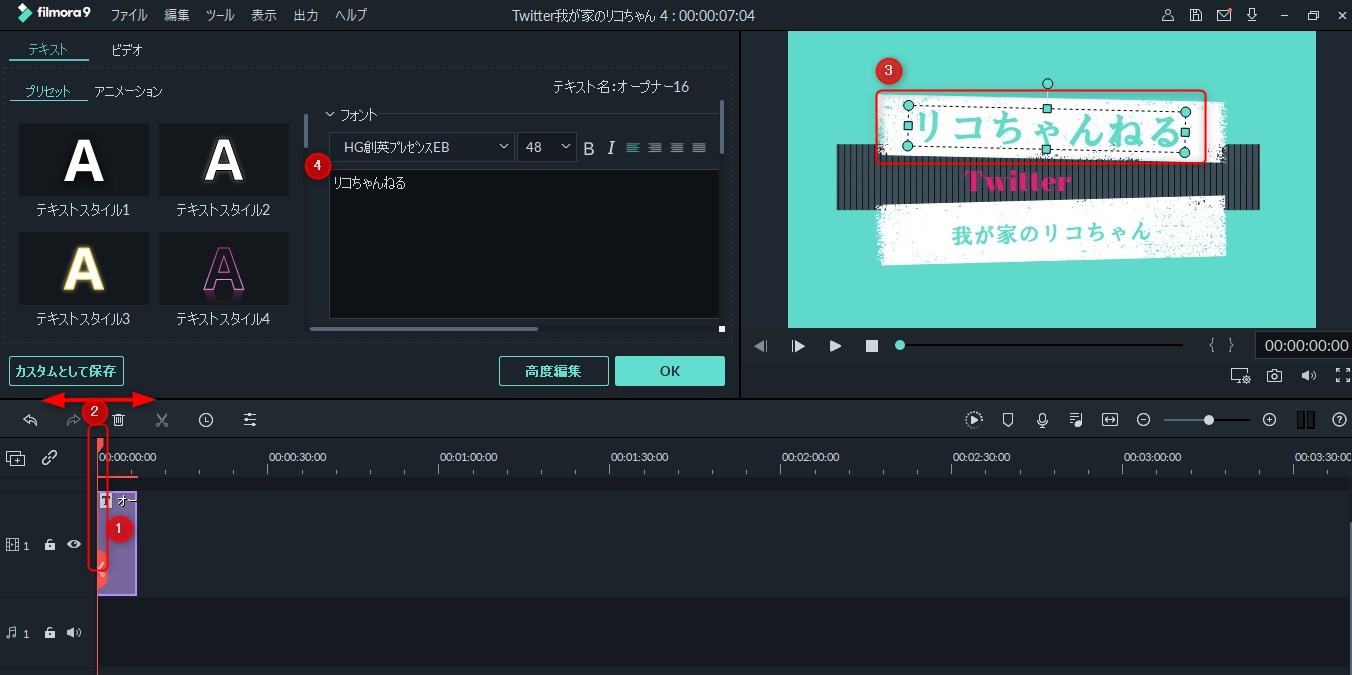Open the 編集 menu
1352x675 pixels.
tap(176, 15)
